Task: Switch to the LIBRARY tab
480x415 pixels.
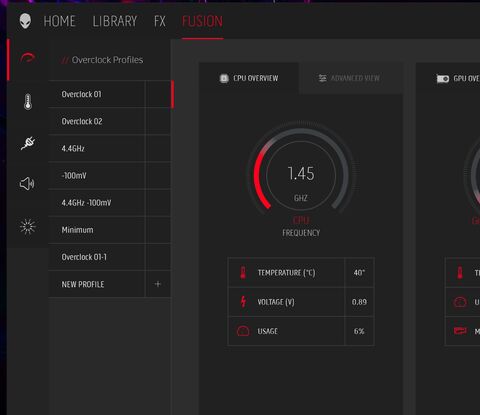Action: point(115,21)
